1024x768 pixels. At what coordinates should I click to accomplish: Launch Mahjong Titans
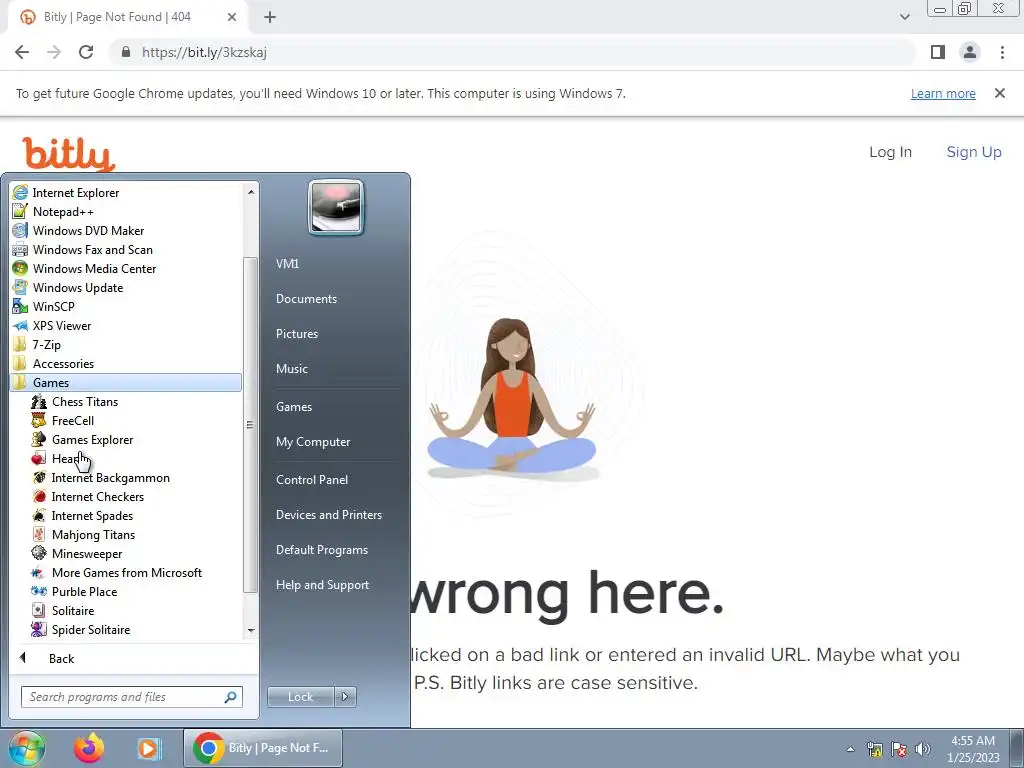(x=93, y=534)
